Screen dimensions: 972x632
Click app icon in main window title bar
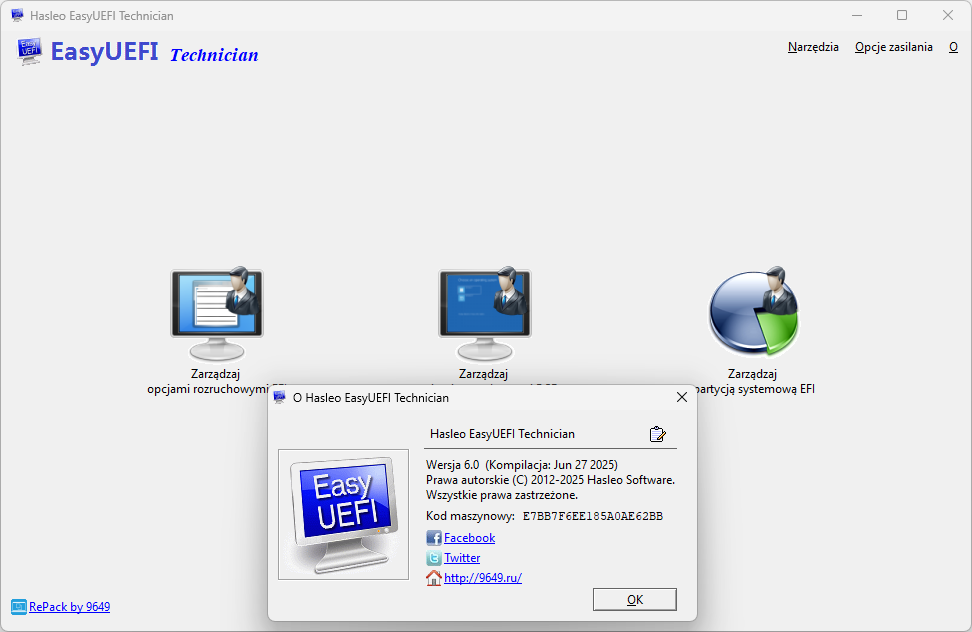[x=17, y=15]
